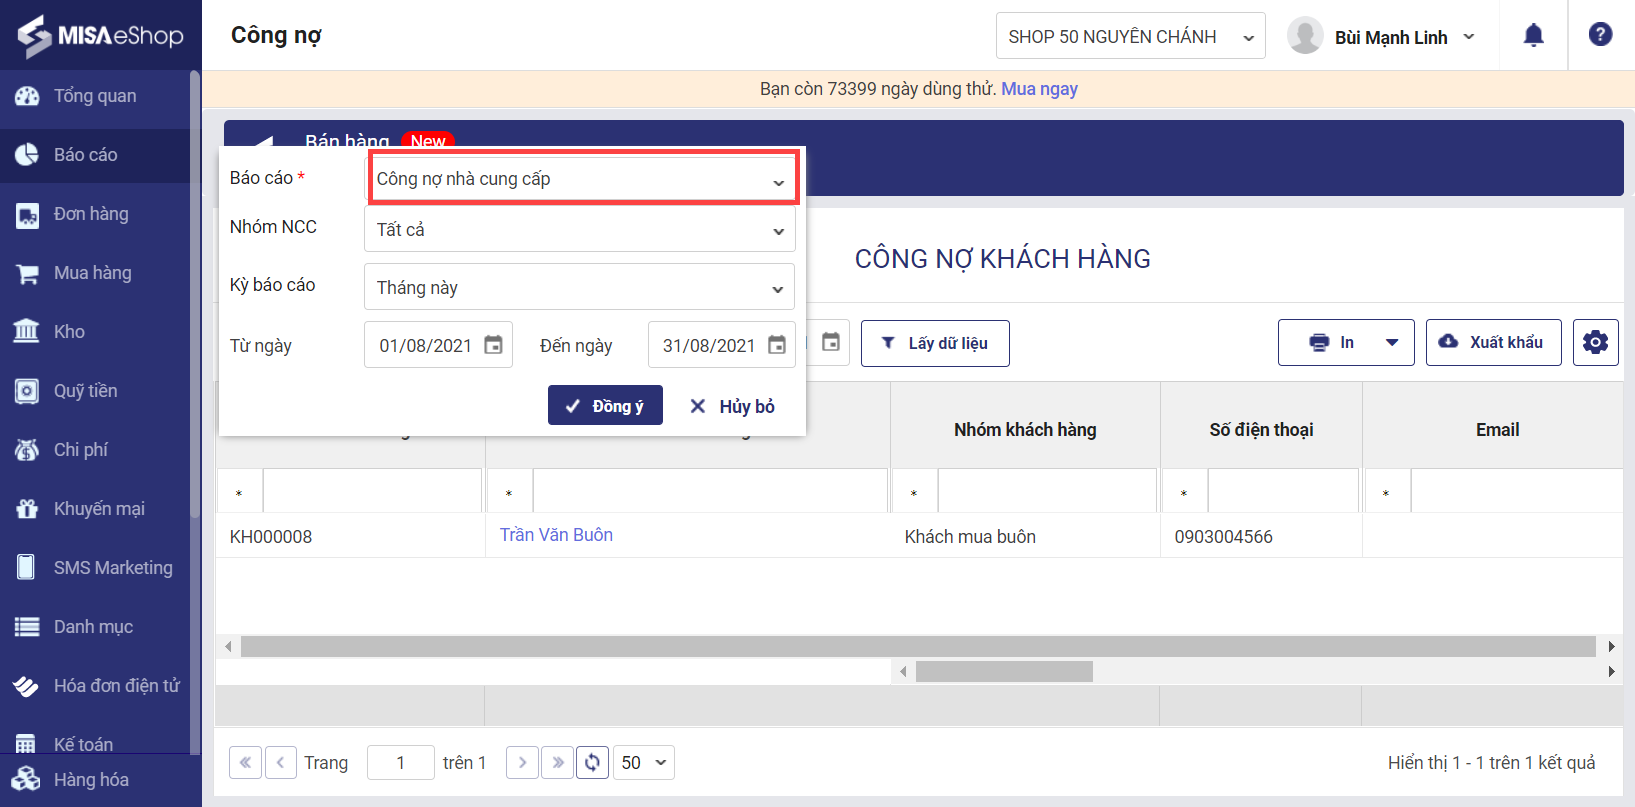Viewport: 1635px width, 807px height.
Task: Open the notifications bell
Action: (1533, 36)
